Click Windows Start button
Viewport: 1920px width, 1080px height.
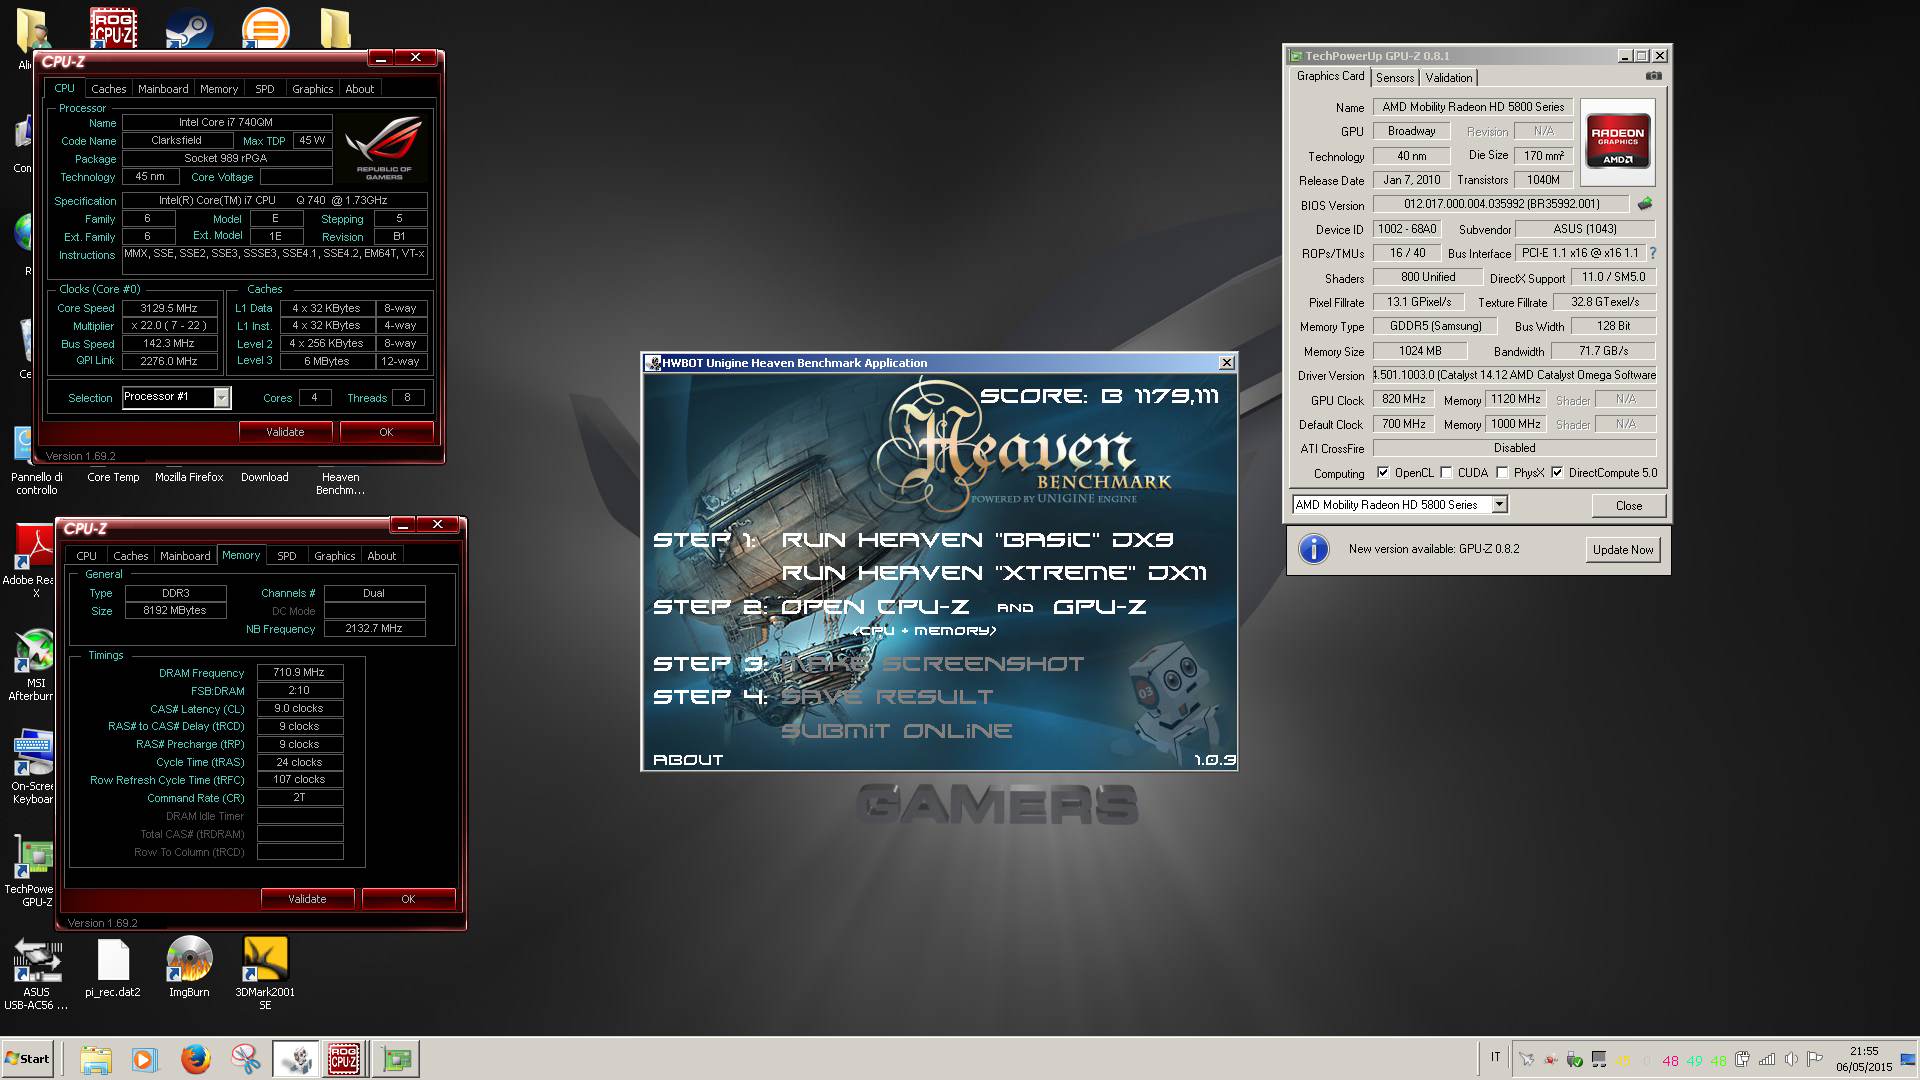click(27, 1059)
